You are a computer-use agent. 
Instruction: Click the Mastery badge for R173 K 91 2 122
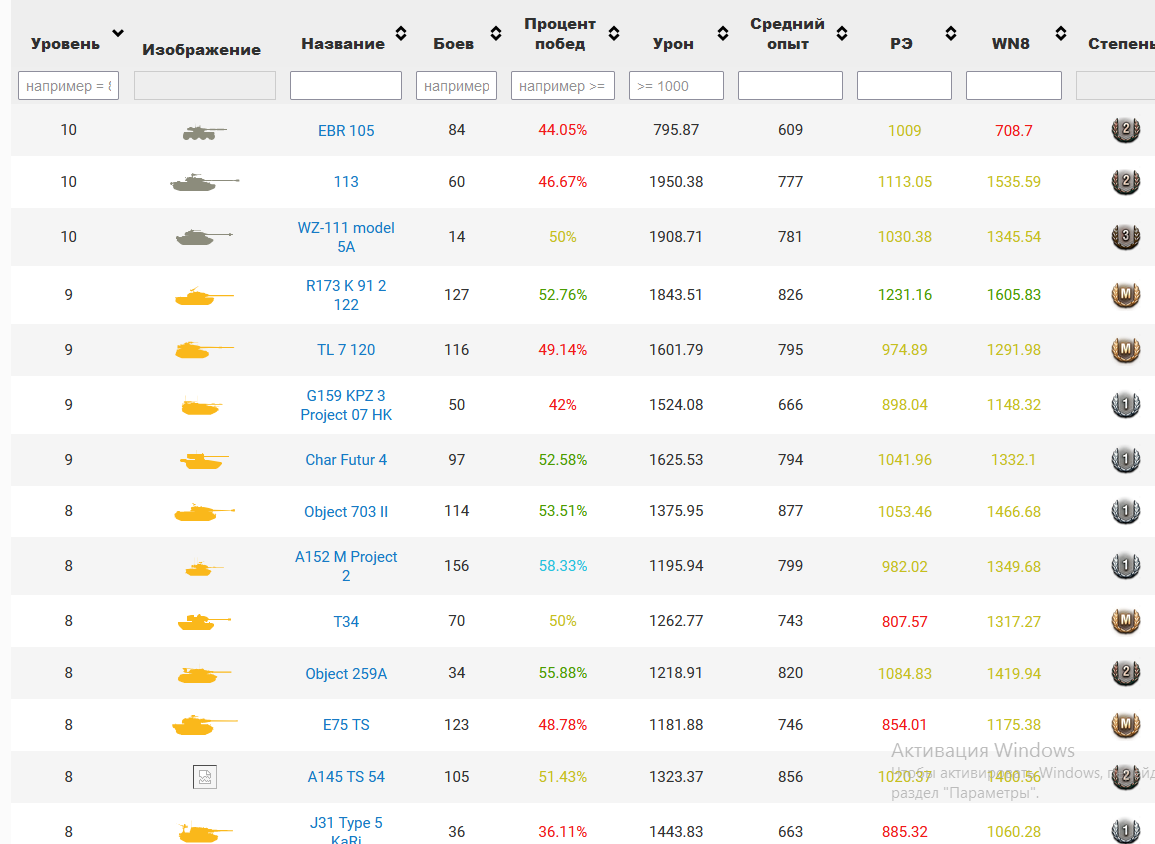1125,295
